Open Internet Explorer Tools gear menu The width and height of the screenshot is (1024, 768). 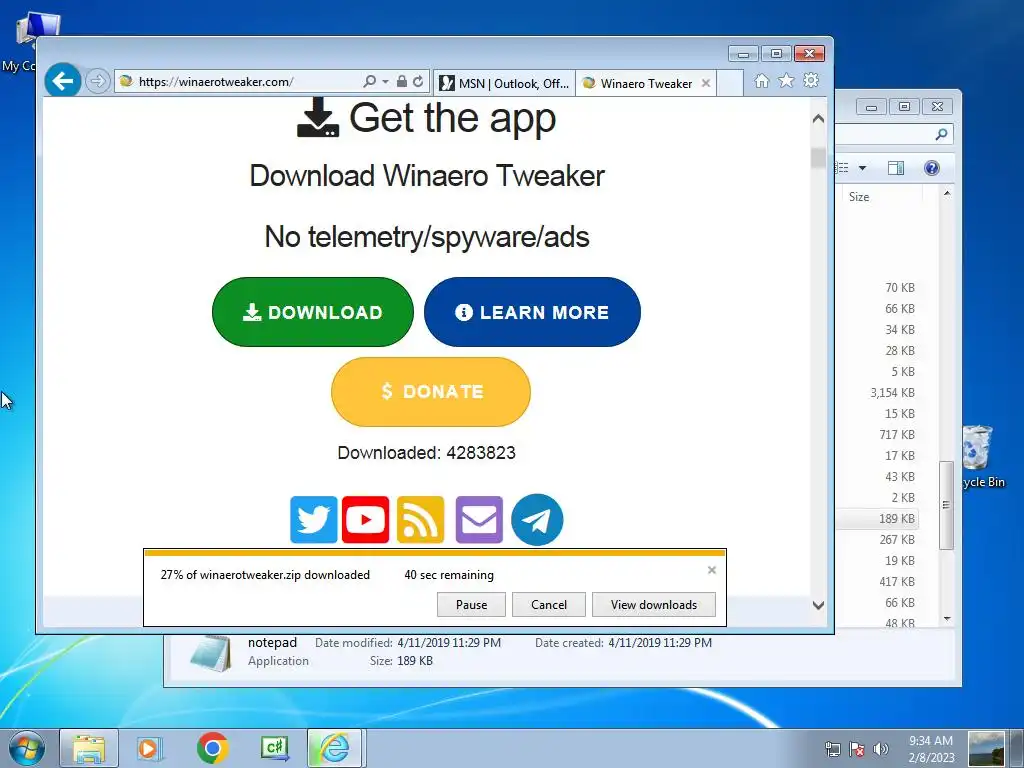pos(811,80)
